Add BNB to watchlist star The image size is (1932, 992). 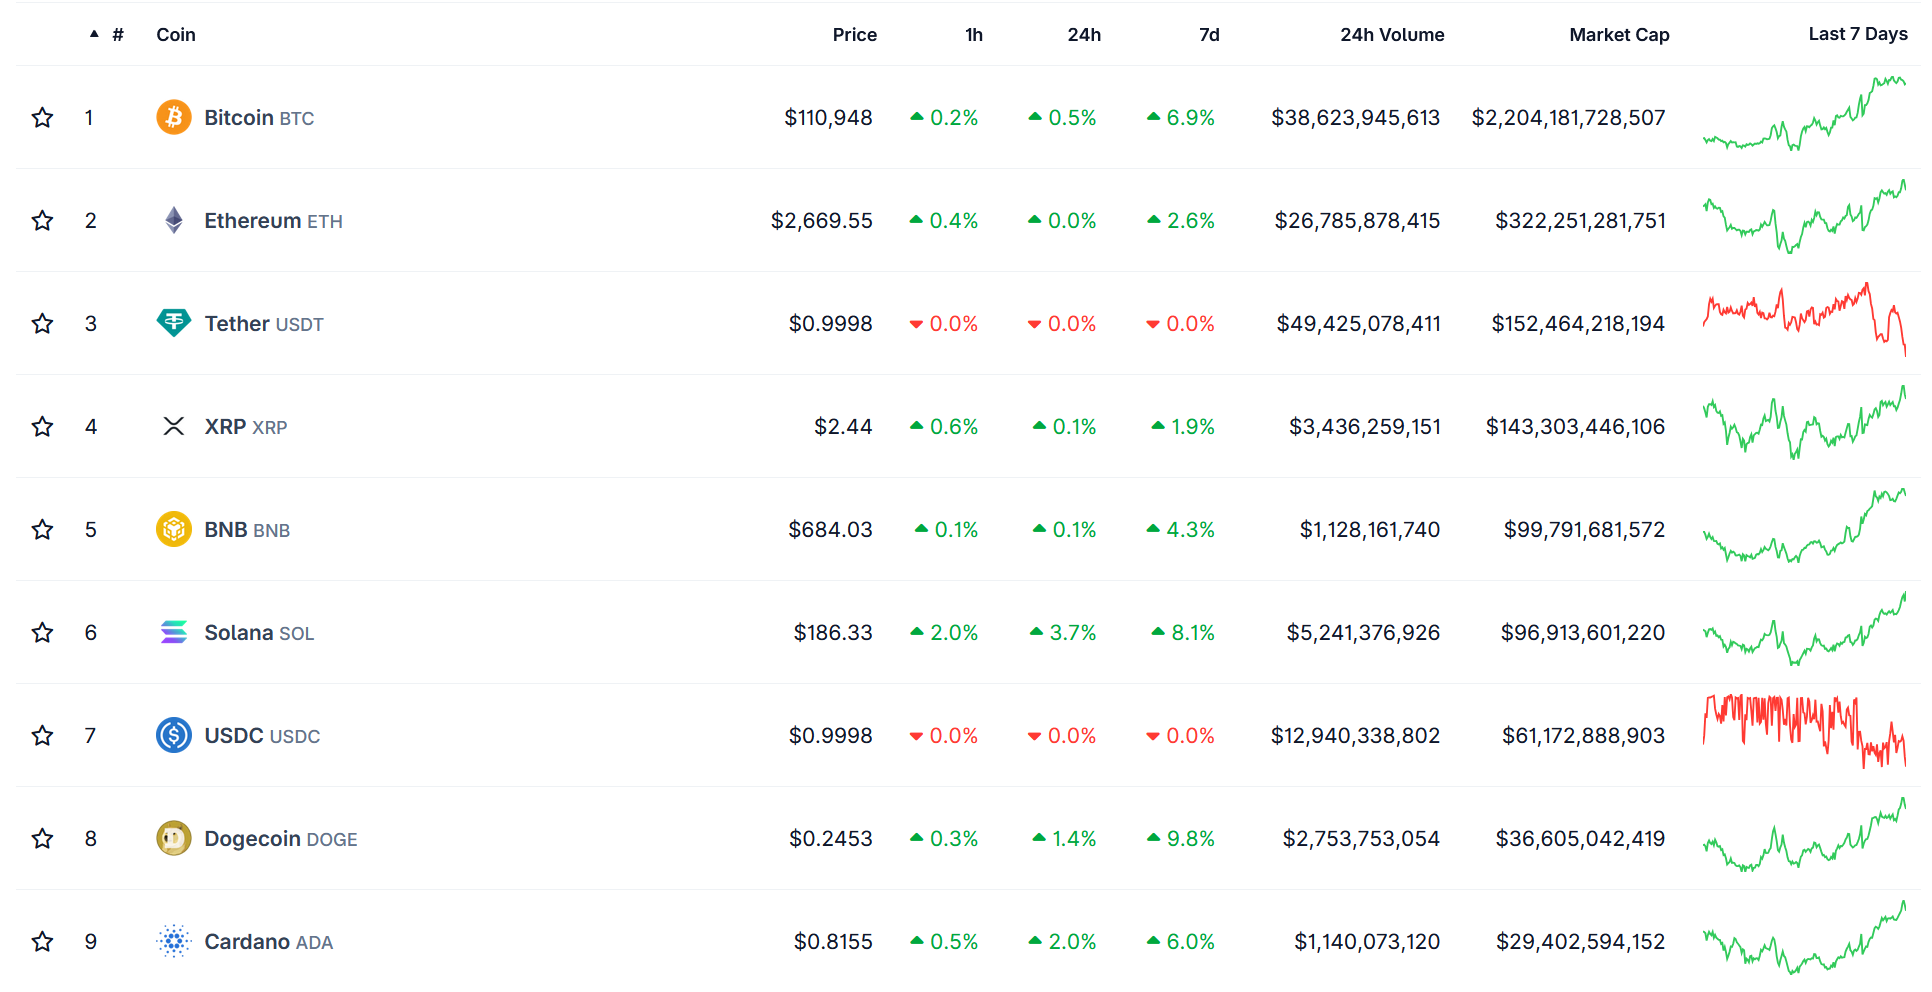tap(42, 530)
